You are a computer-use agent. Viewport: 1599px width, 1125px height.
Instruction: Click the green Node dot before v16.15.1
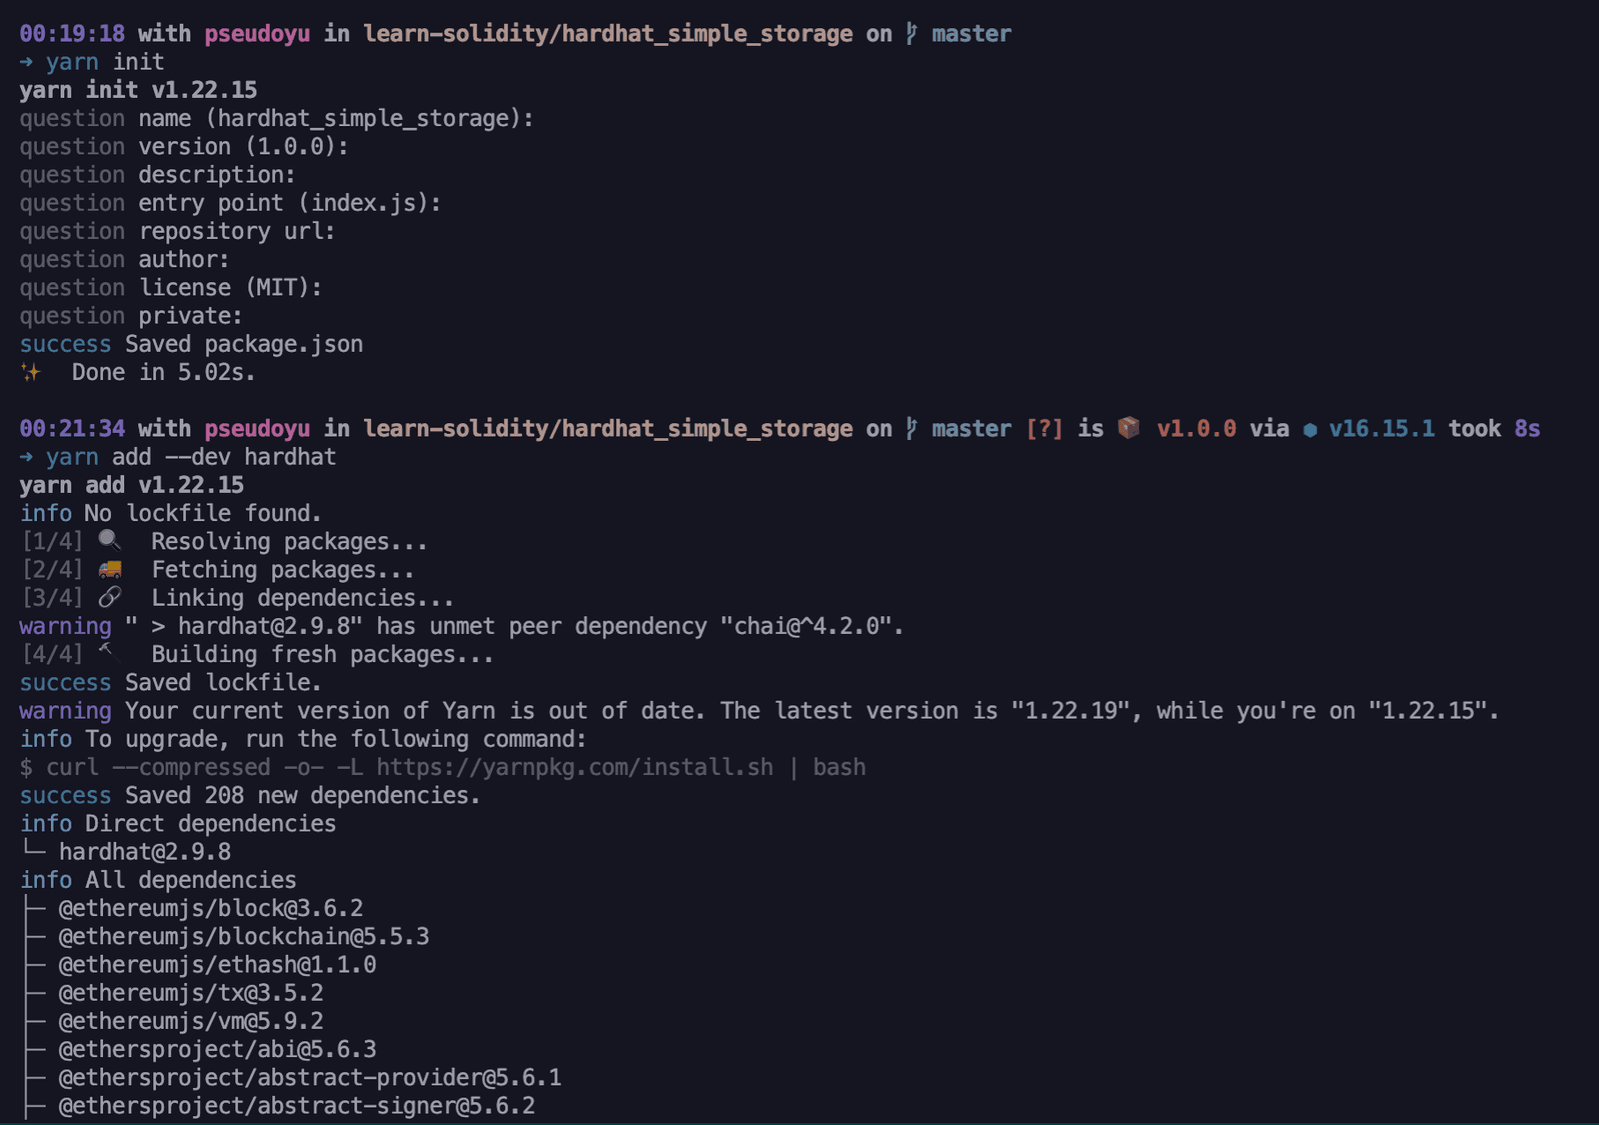(1310, 430)
